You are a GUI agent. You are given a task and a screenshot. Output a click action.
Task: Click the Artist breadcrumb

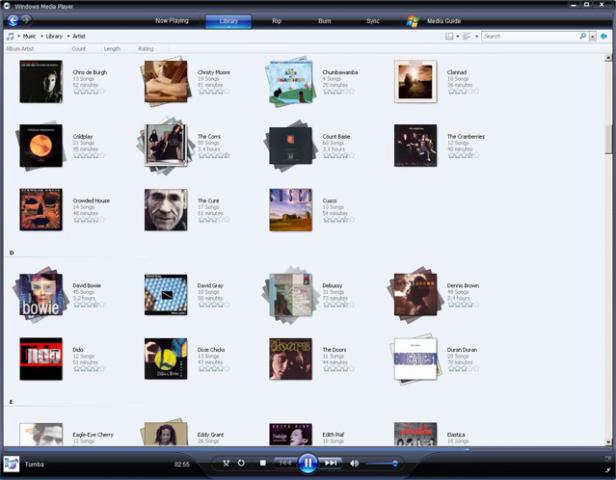click(79, 36)
